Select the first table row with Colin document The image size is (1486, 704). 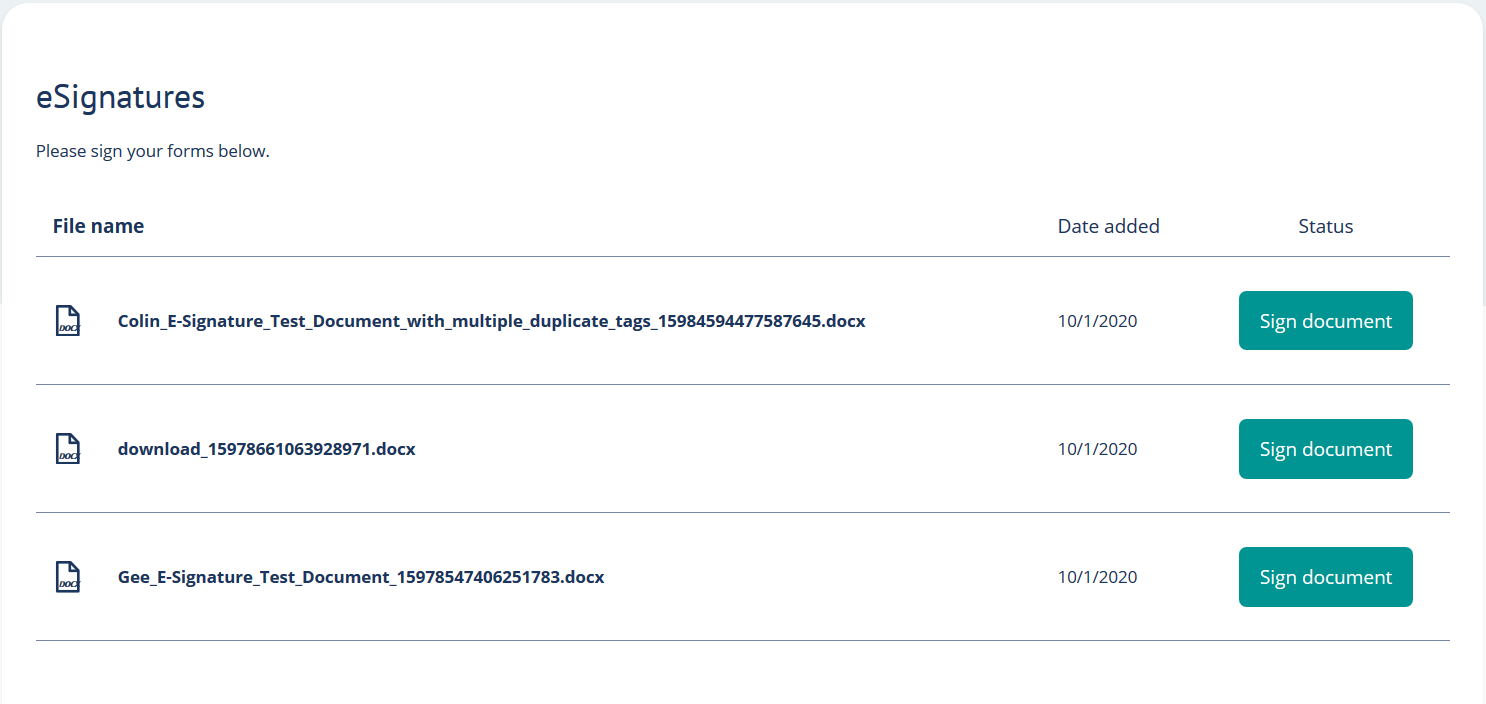(x=742, y=321)
